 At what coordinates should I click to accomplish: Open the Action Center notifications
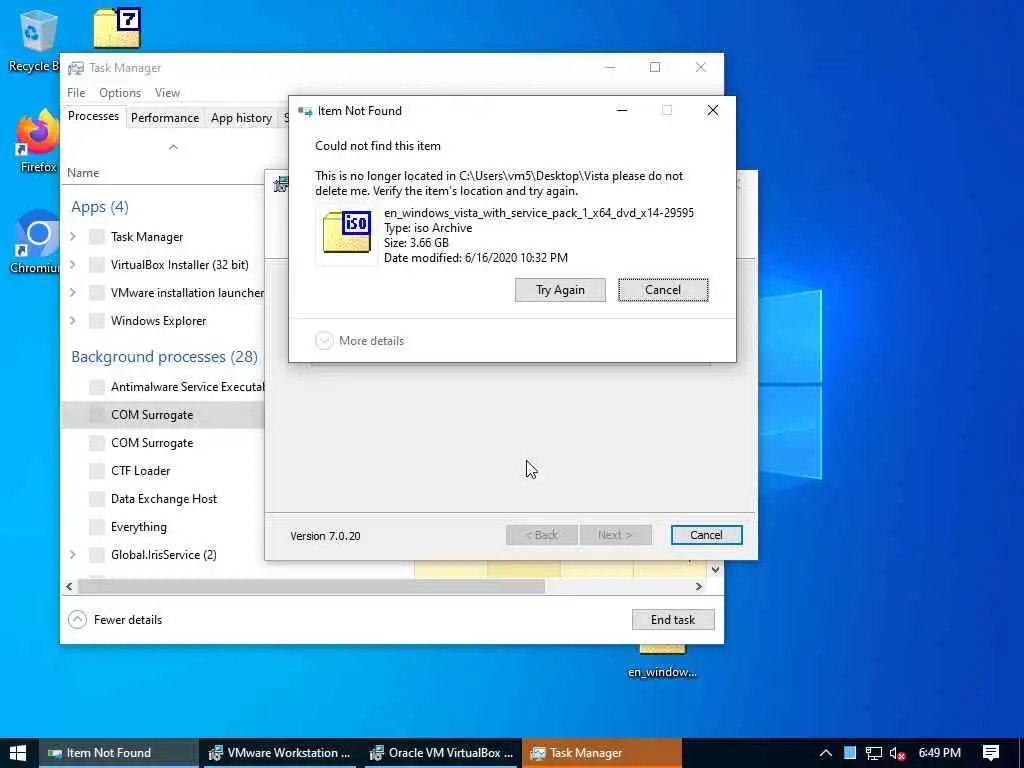[991, 753]
